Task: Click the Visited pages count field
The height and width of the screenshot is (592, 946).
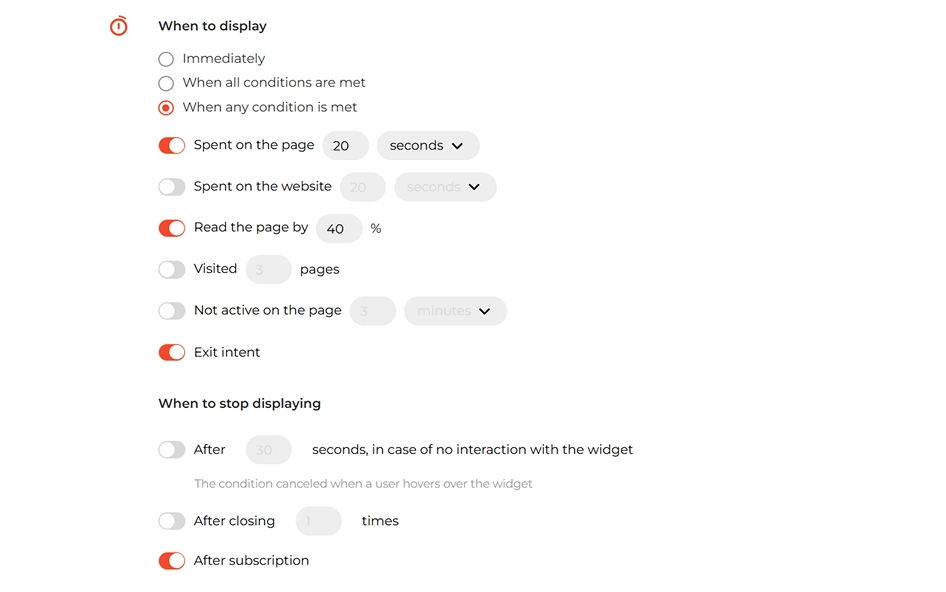Action: (x=268, y=270)
